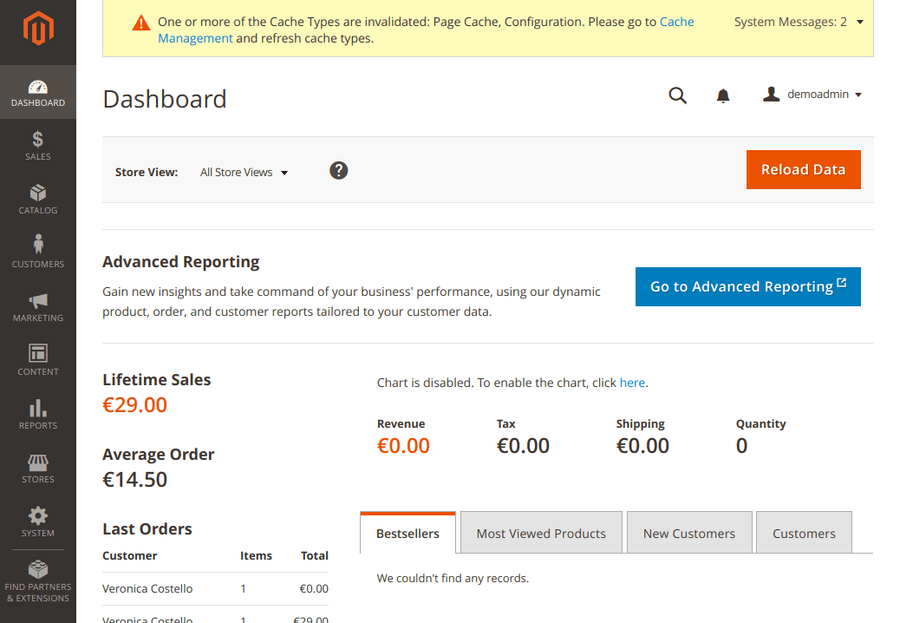This screenshot has height=623, width=900.
Task: Click the Customer column header
Action: (130, 556)
